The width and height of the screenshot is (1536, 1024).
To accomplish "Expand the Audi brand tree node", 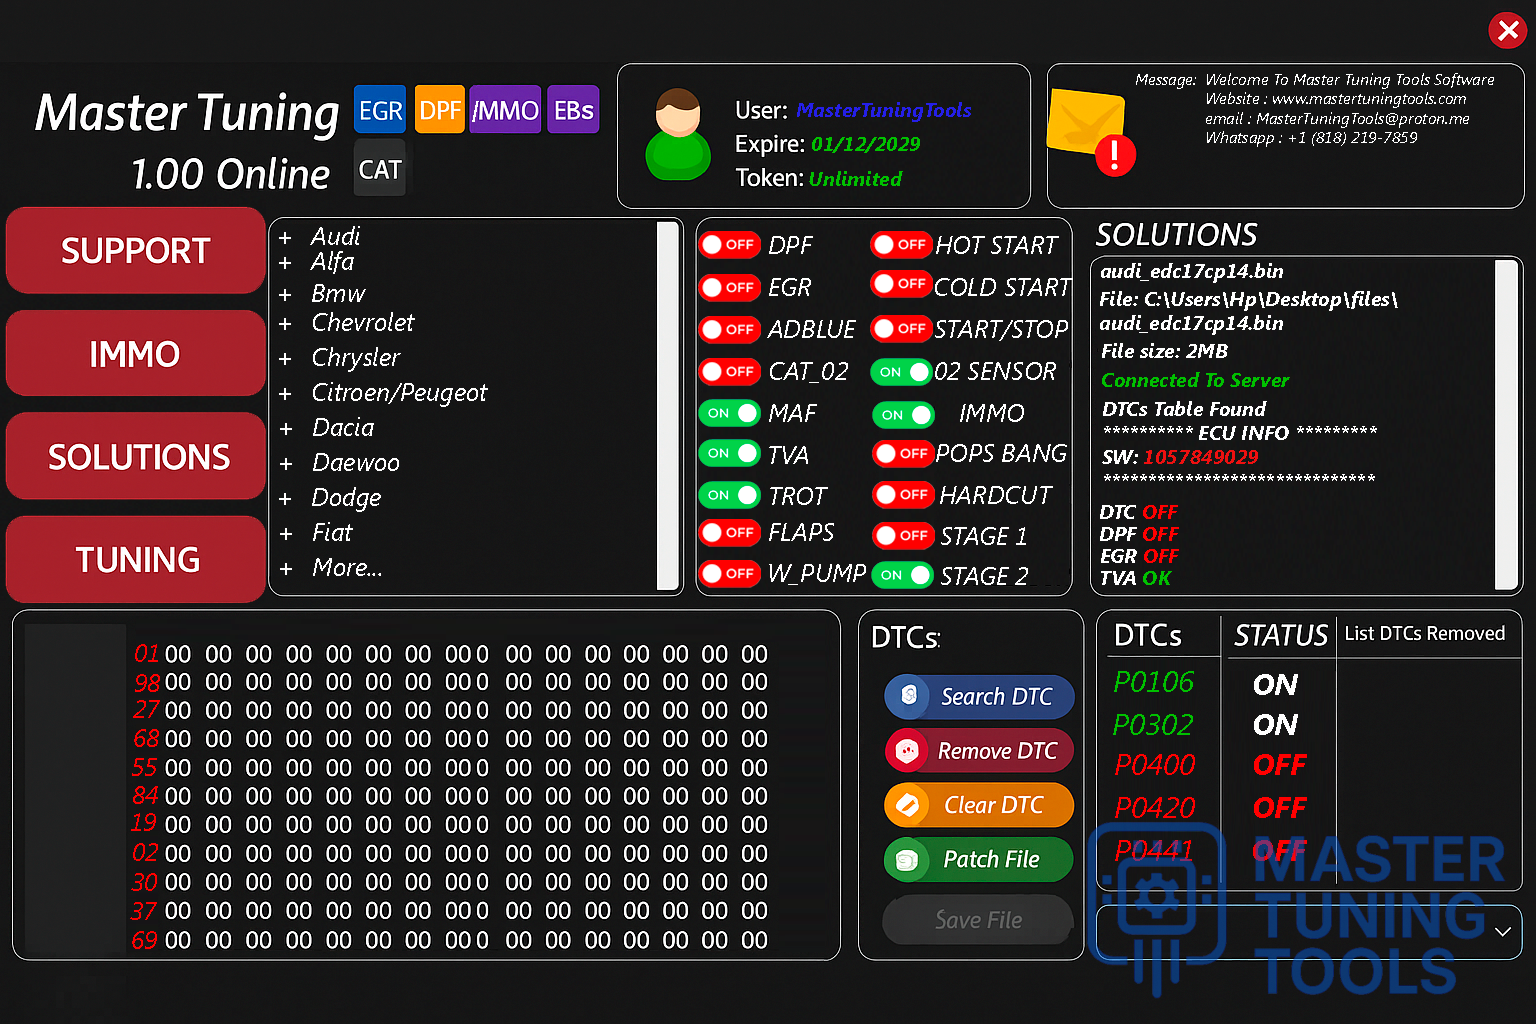I will pyautogui.click(x=286, y=238).
